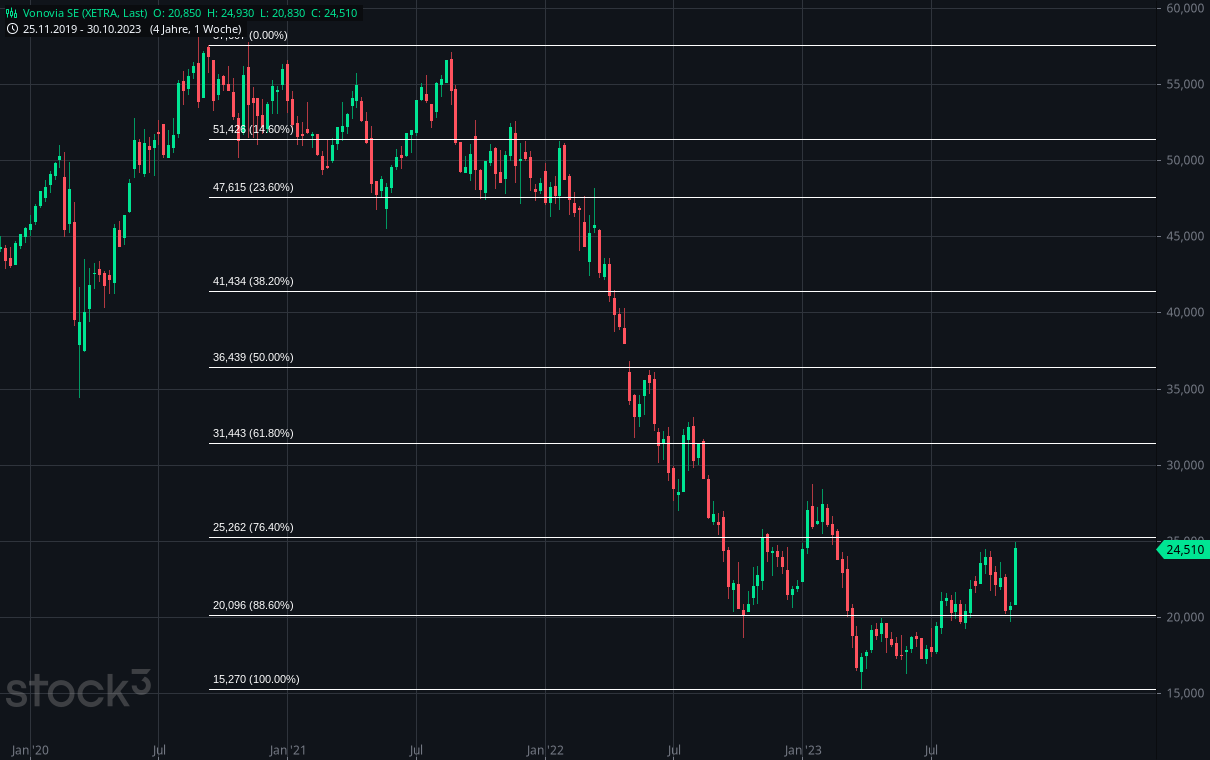
Task: Click the 60,000 price axis label
Action: click(1185, 9)
